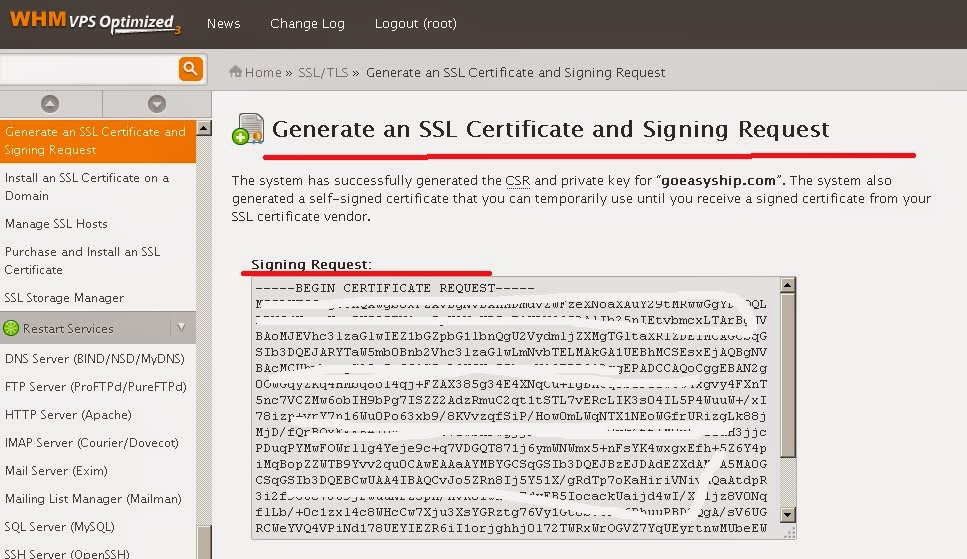Image resolution: width=967 pixels, height=559 pixels.
Task: Open FTP Server (ProFTPd/PureFTPd) restart
Action: (x=97, y=386)
